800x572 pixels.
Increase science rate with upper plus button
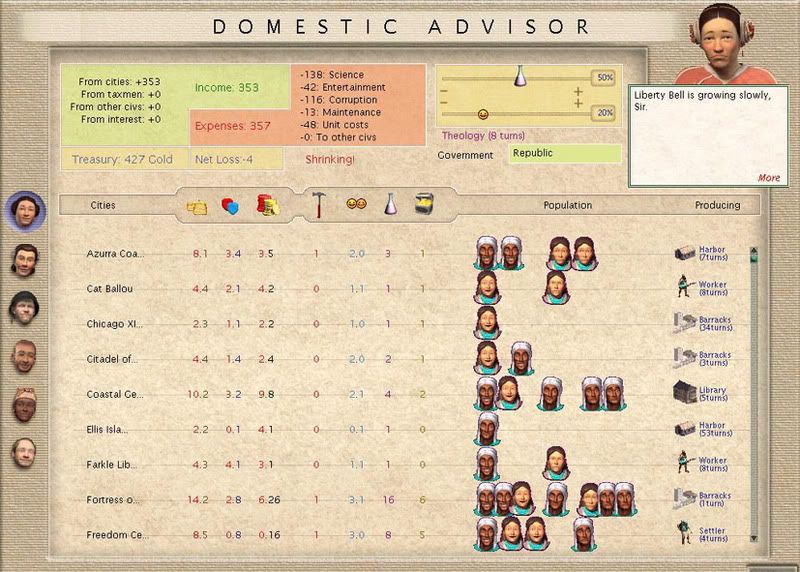pos(578,92)
